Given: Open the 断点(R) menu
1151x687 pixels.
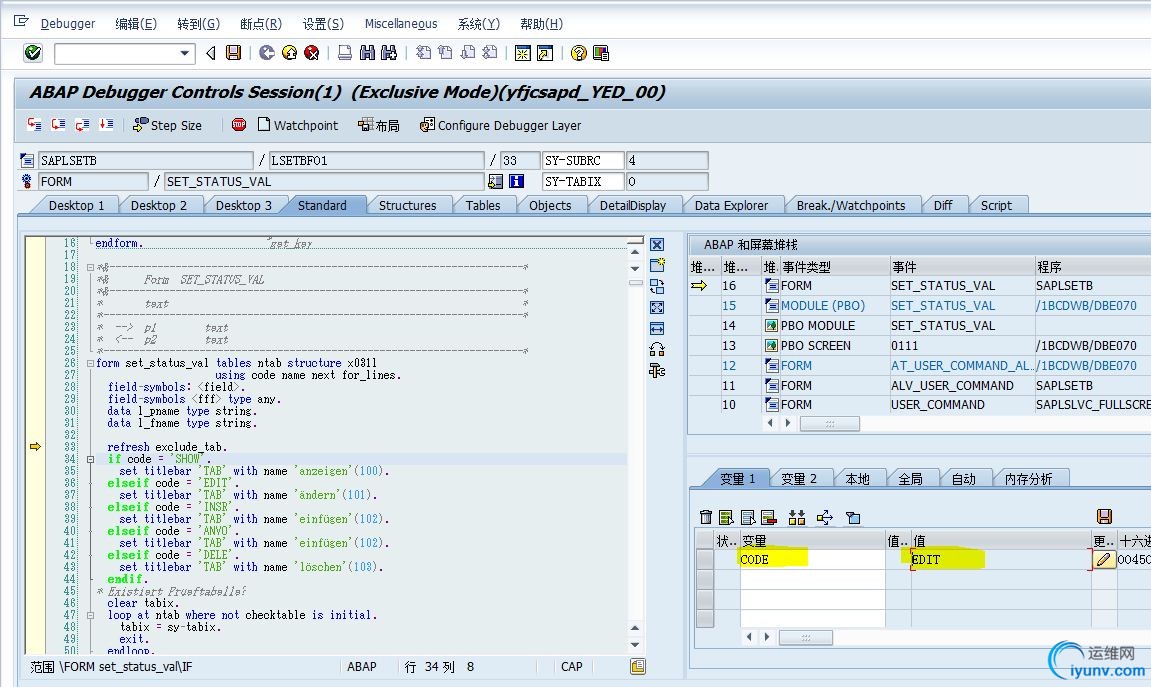Looking at the screenshot, I should pyautogui.click(x=261, y=23).
